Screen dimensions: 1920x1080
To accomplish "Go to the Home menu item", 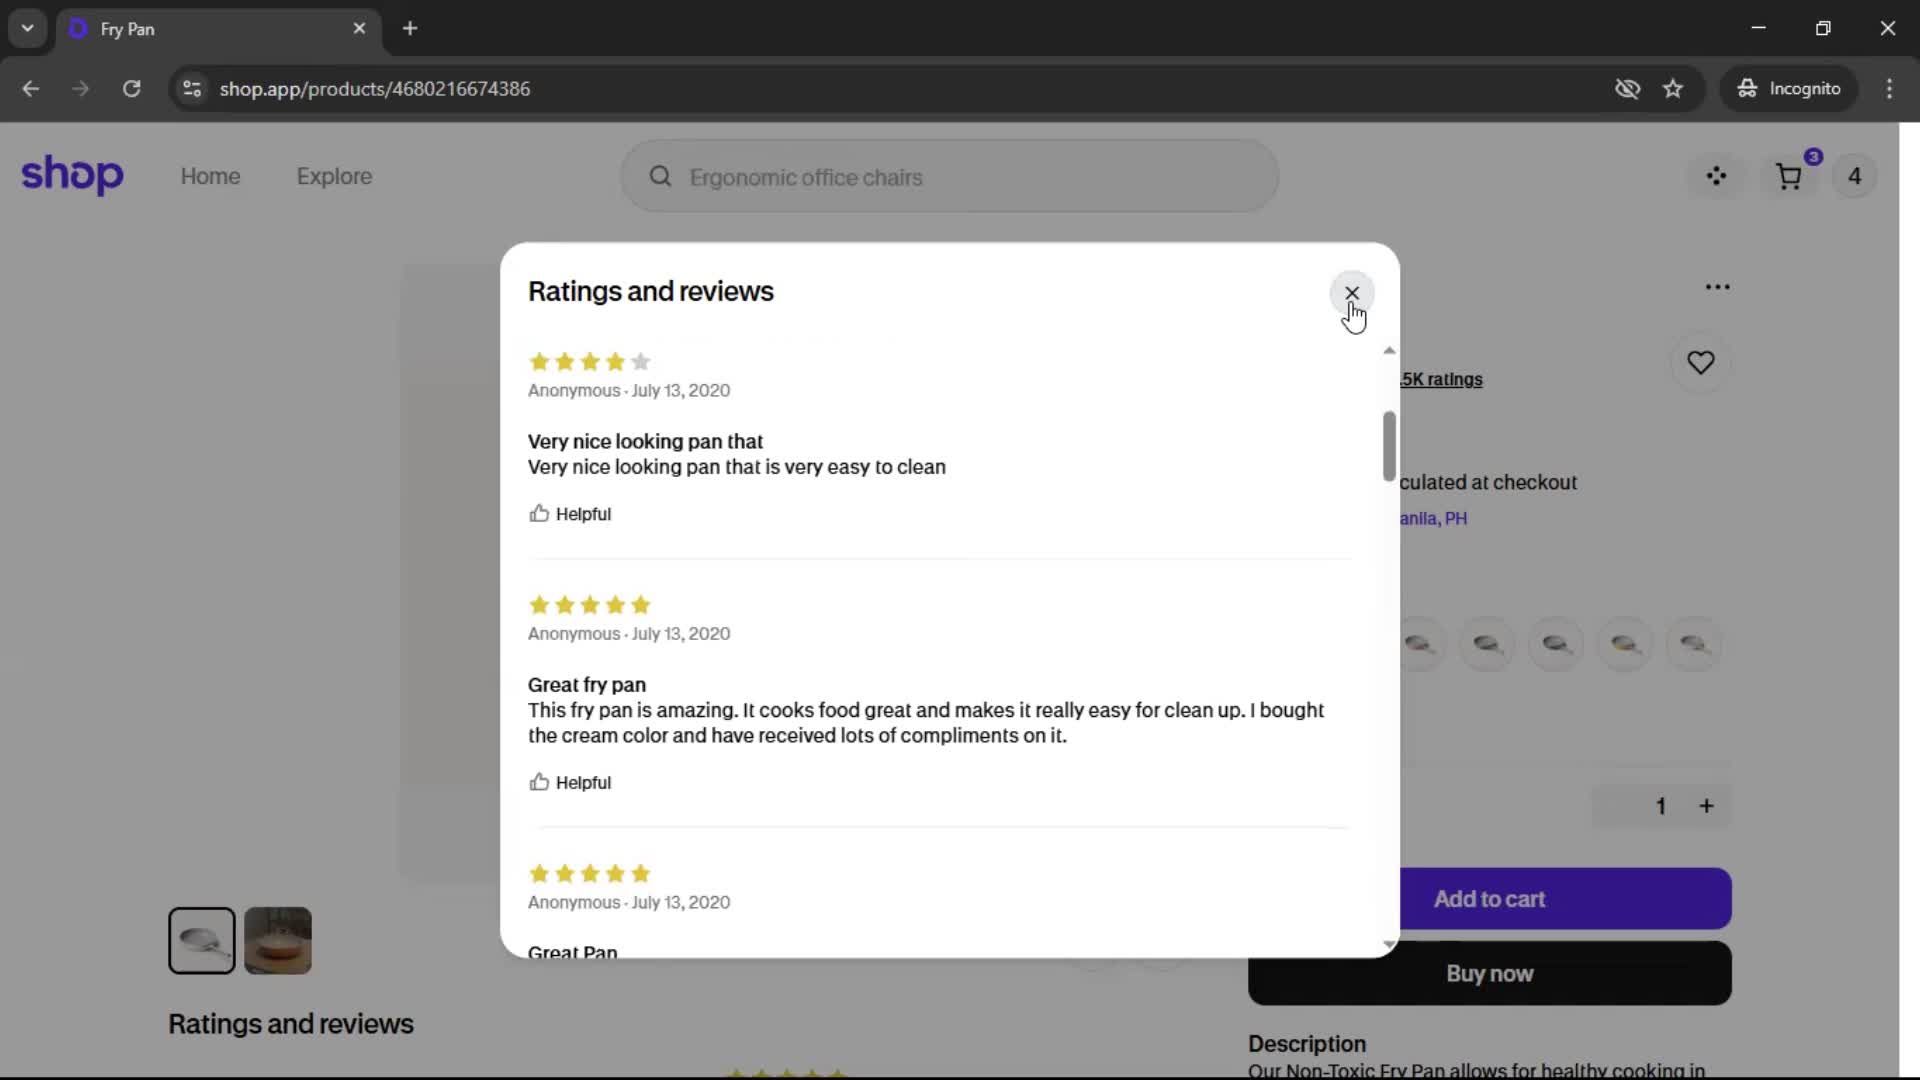I will pyautogui.click(x=210, y=177).
